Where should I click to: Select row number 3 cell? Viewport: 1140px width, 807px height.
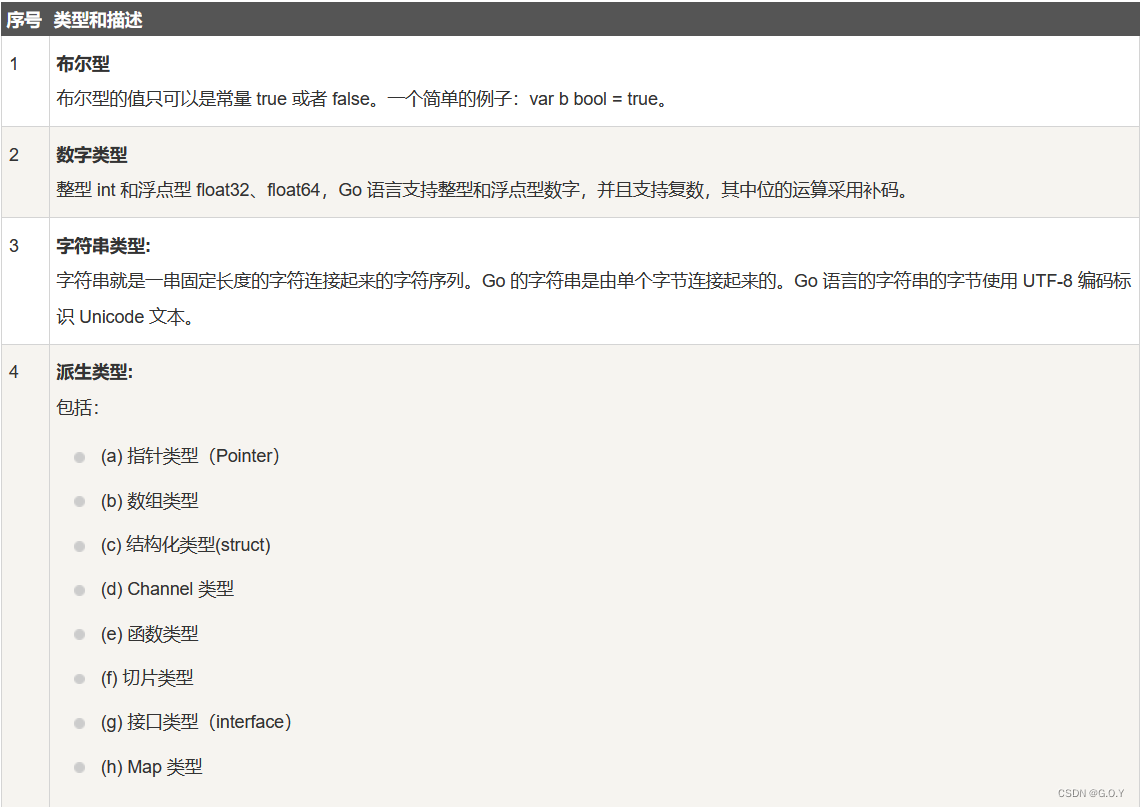[x=25, y=281]
